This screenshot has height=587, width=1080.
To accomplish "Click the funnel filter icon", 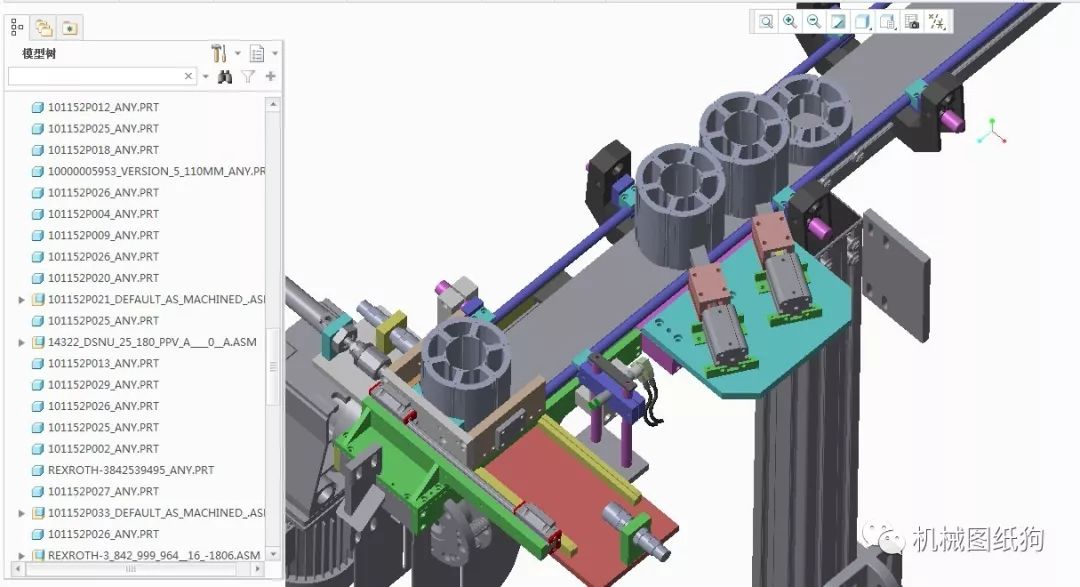I will coord(248,76).
